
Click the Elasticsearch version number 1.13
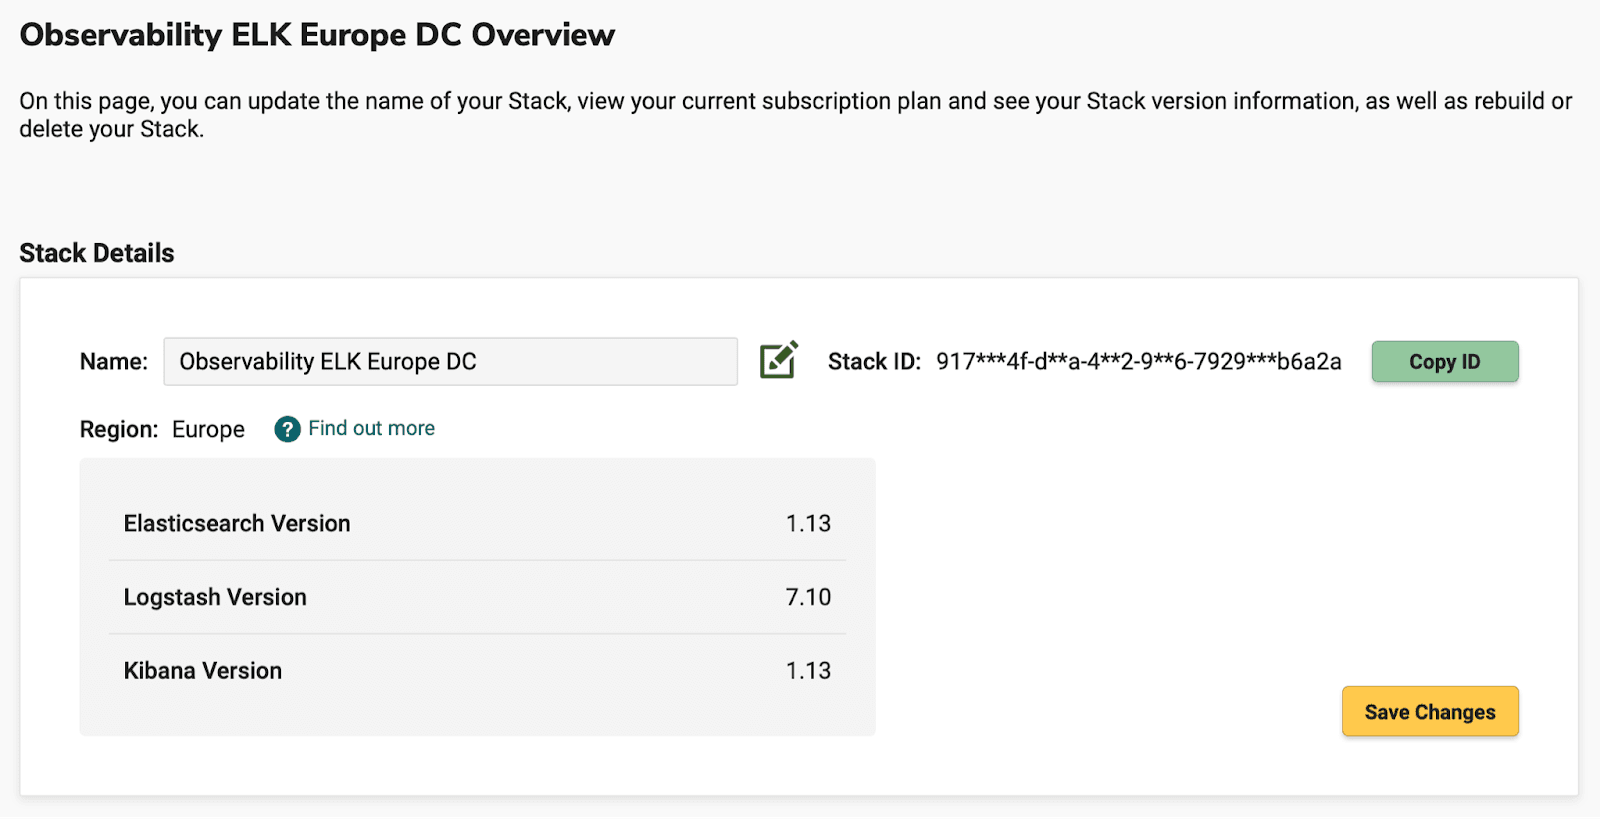pos(808,523)
